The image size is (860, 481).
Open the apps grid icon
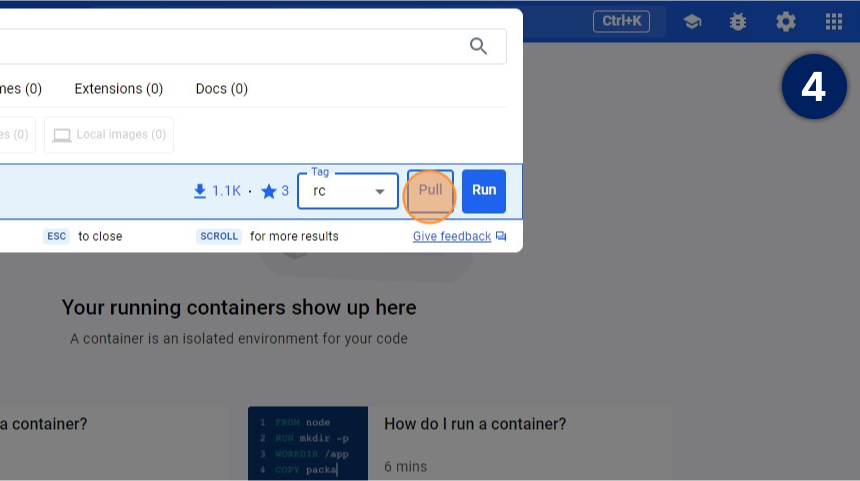point(833,21)
